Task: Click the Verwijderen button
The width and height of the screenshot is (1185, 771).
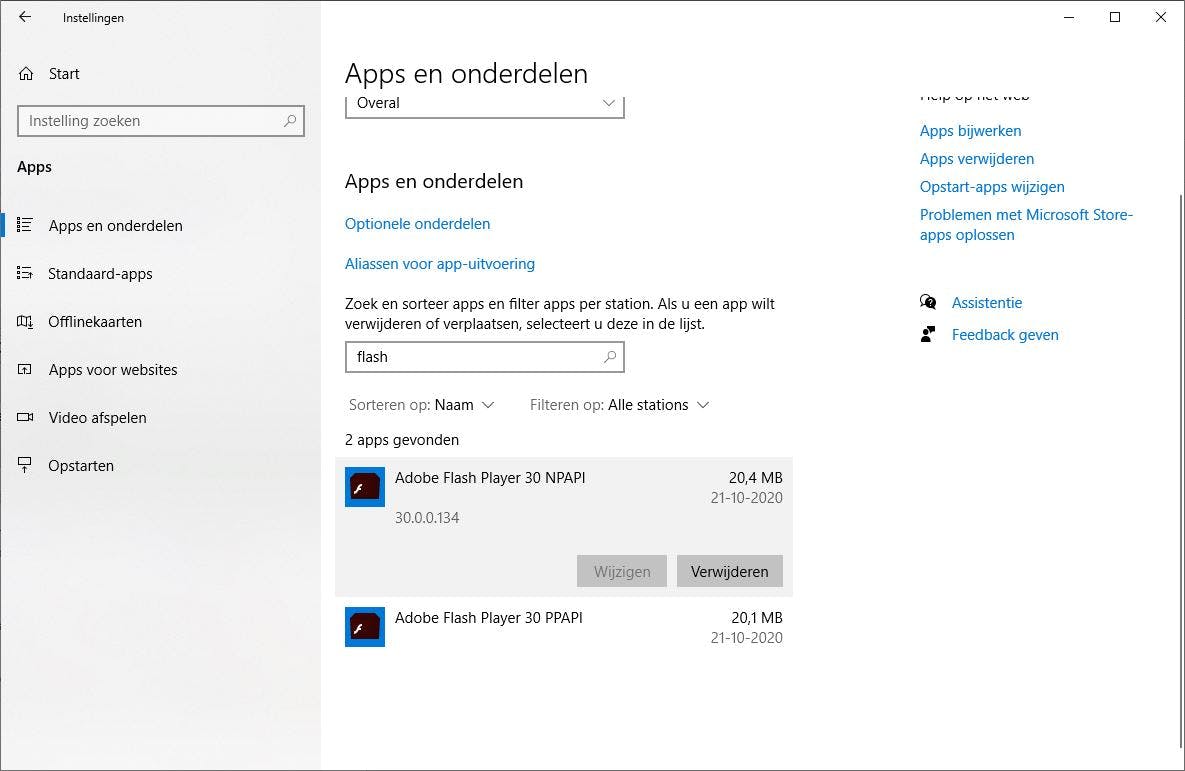Action: click(729, 571)
